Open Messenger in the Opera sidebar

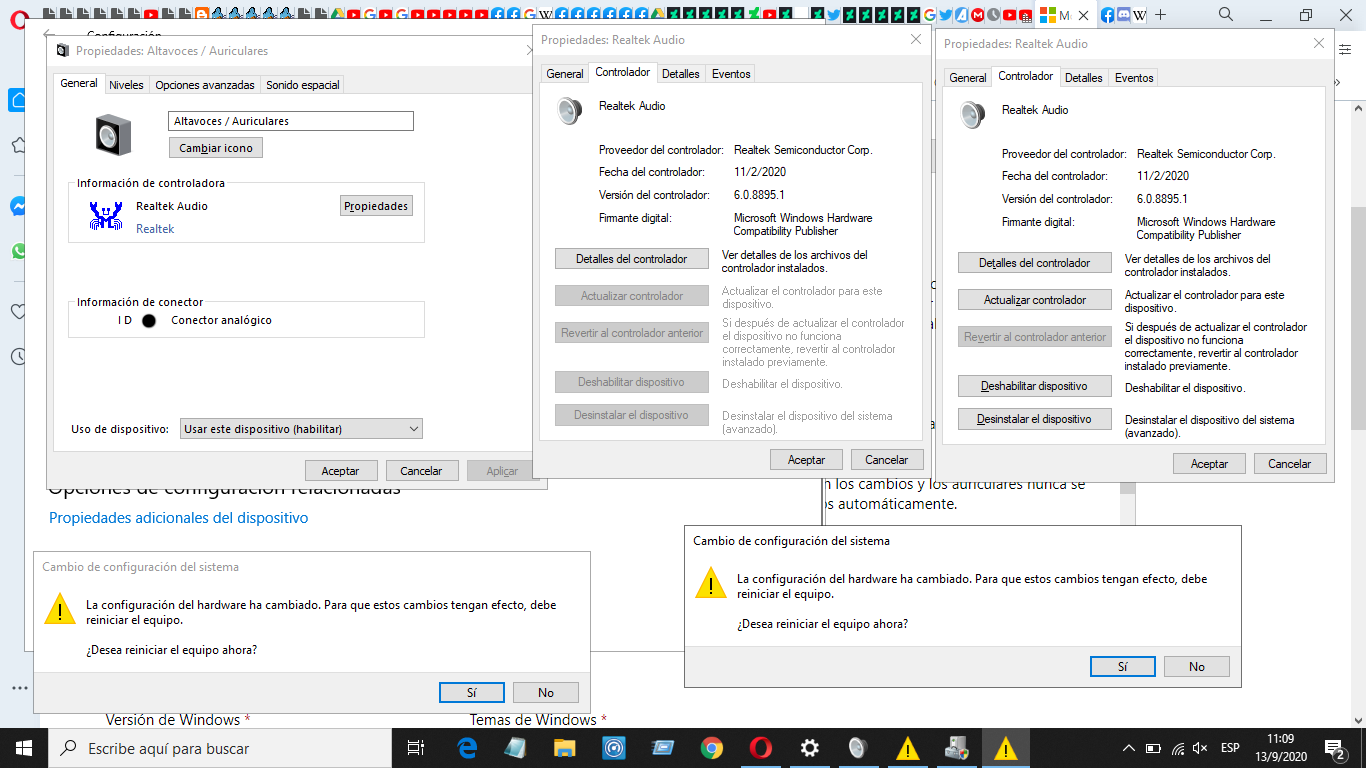[x=19, y=207]
